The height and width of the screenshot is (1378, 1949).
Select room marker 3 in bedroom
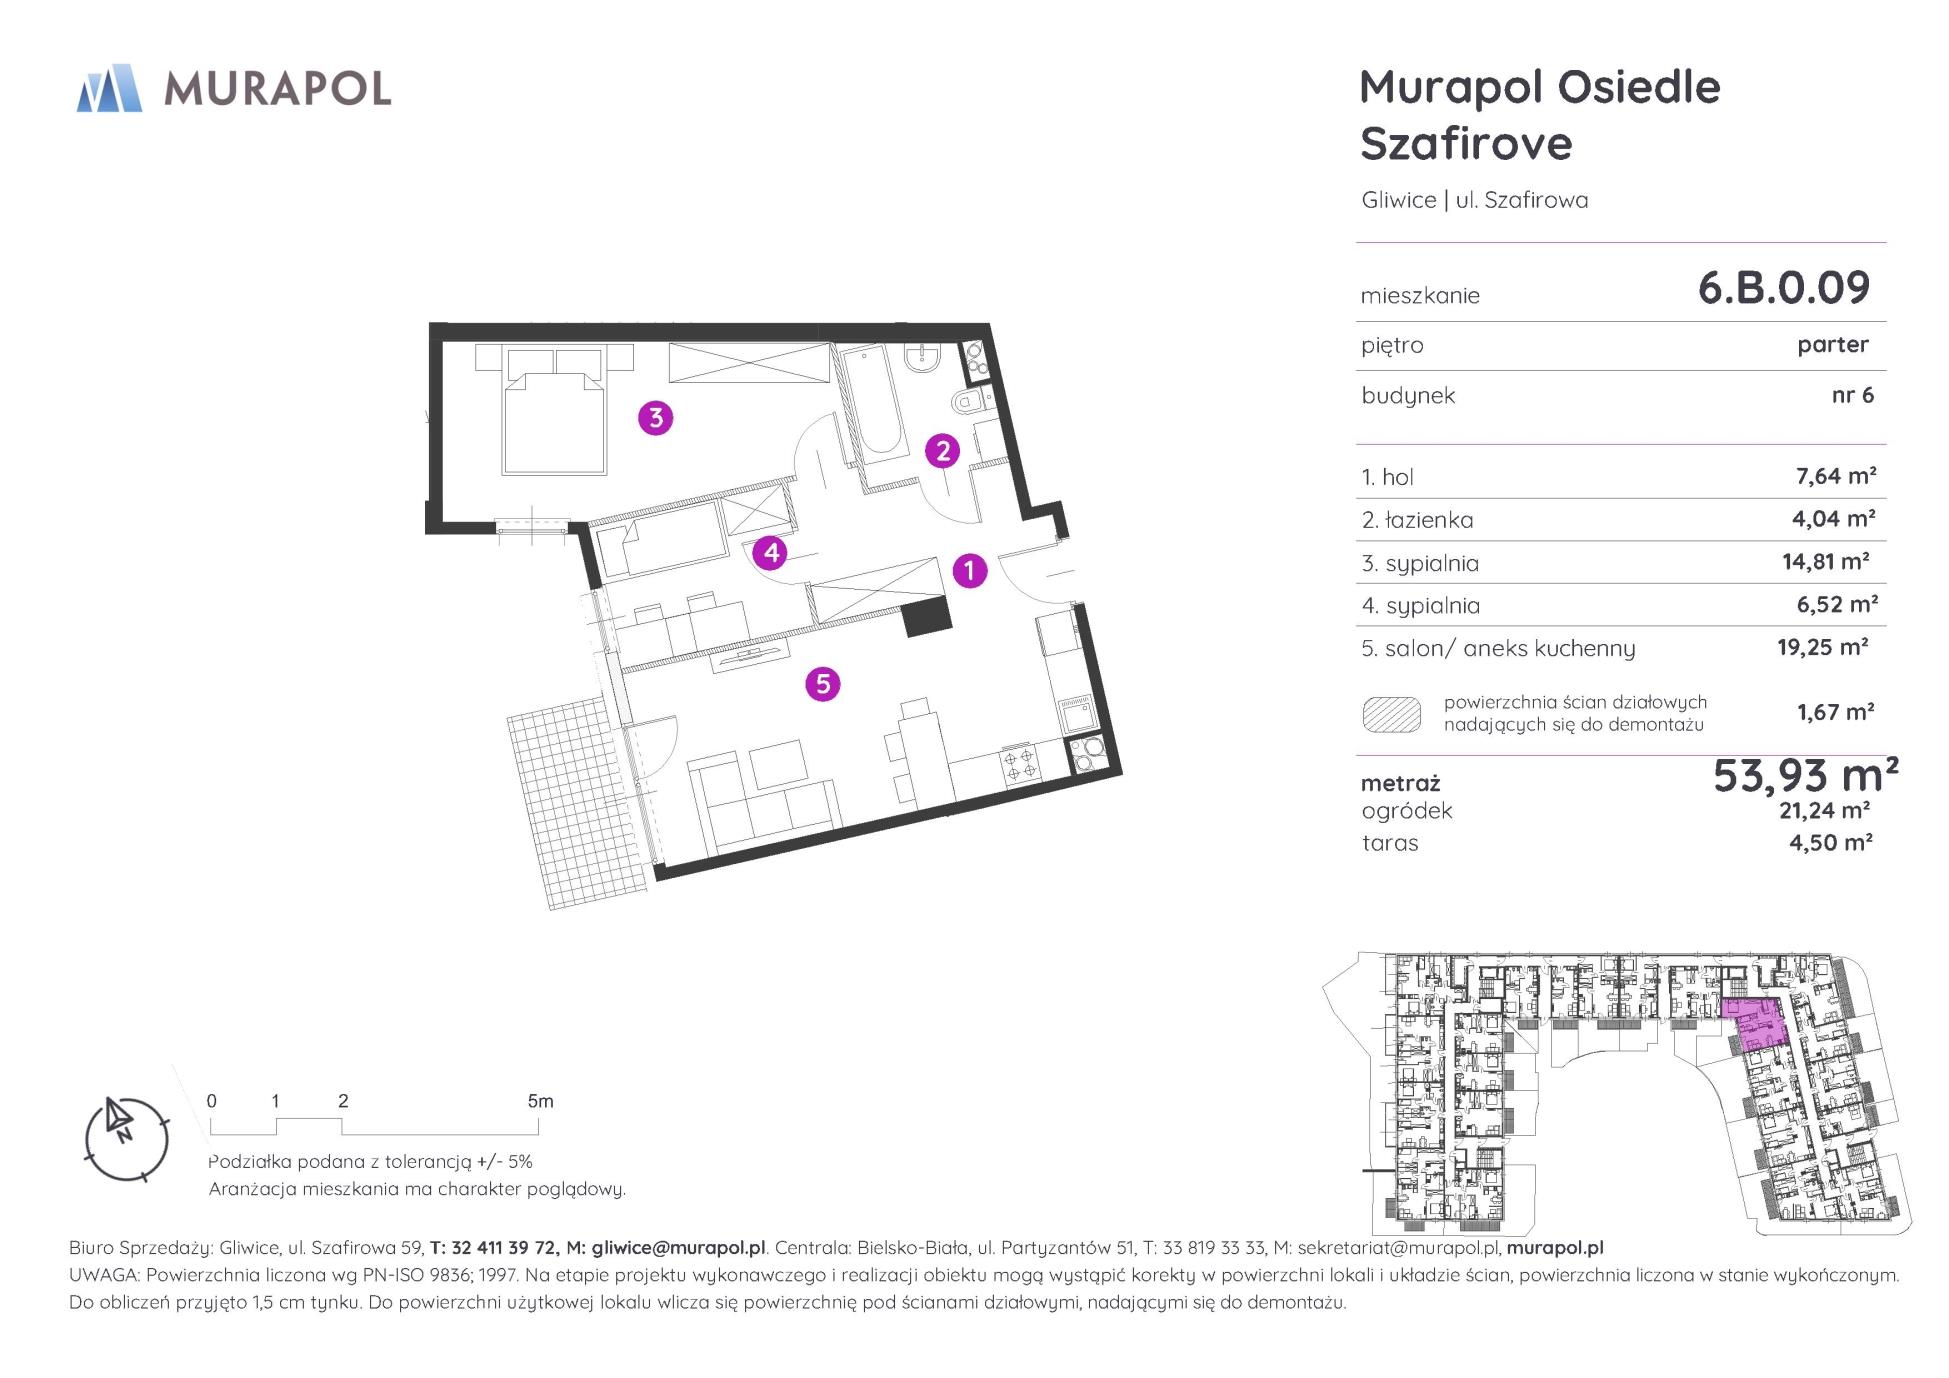656,418
